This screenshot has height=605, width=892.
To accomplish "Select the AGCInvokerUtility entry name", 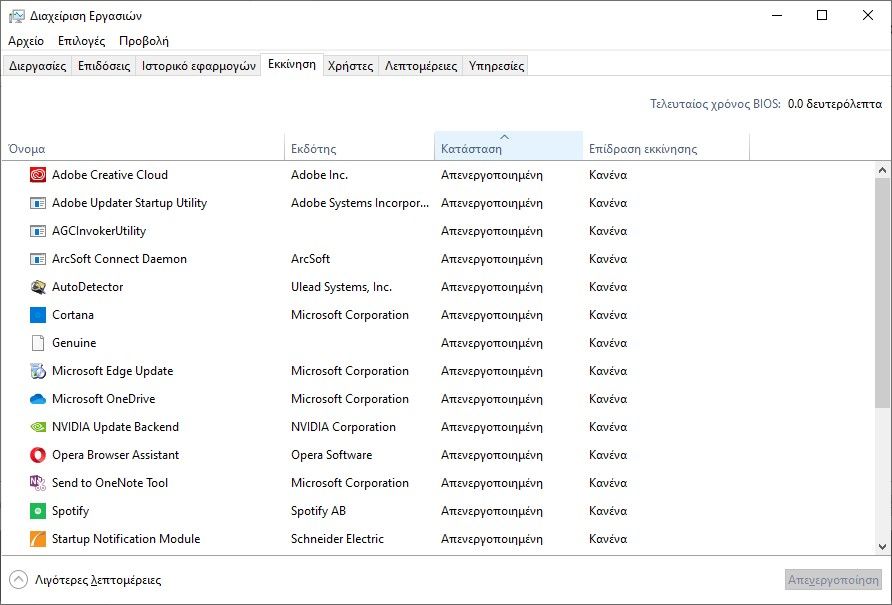I will 99,231.
